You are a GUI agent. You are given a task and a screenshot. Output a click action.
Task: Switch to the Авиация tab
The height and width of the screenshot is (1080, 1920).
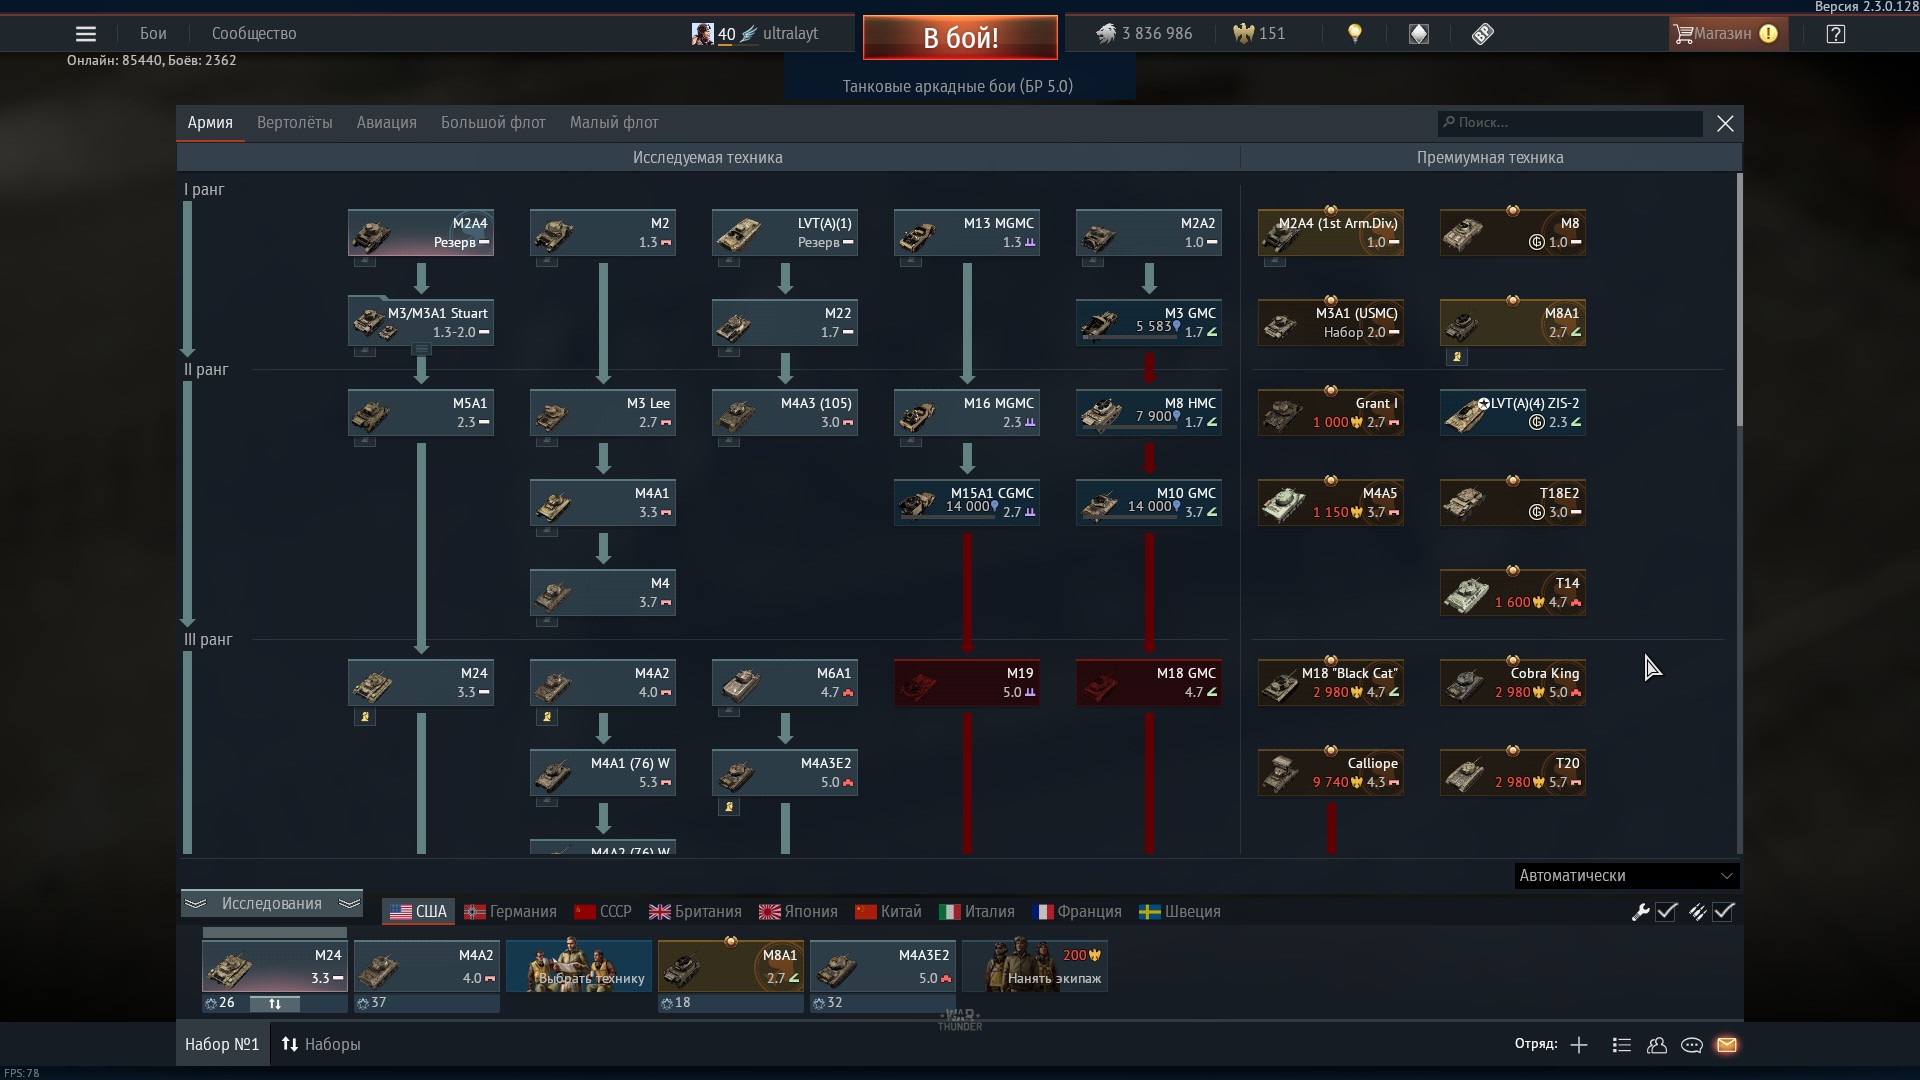pos(387,122)
